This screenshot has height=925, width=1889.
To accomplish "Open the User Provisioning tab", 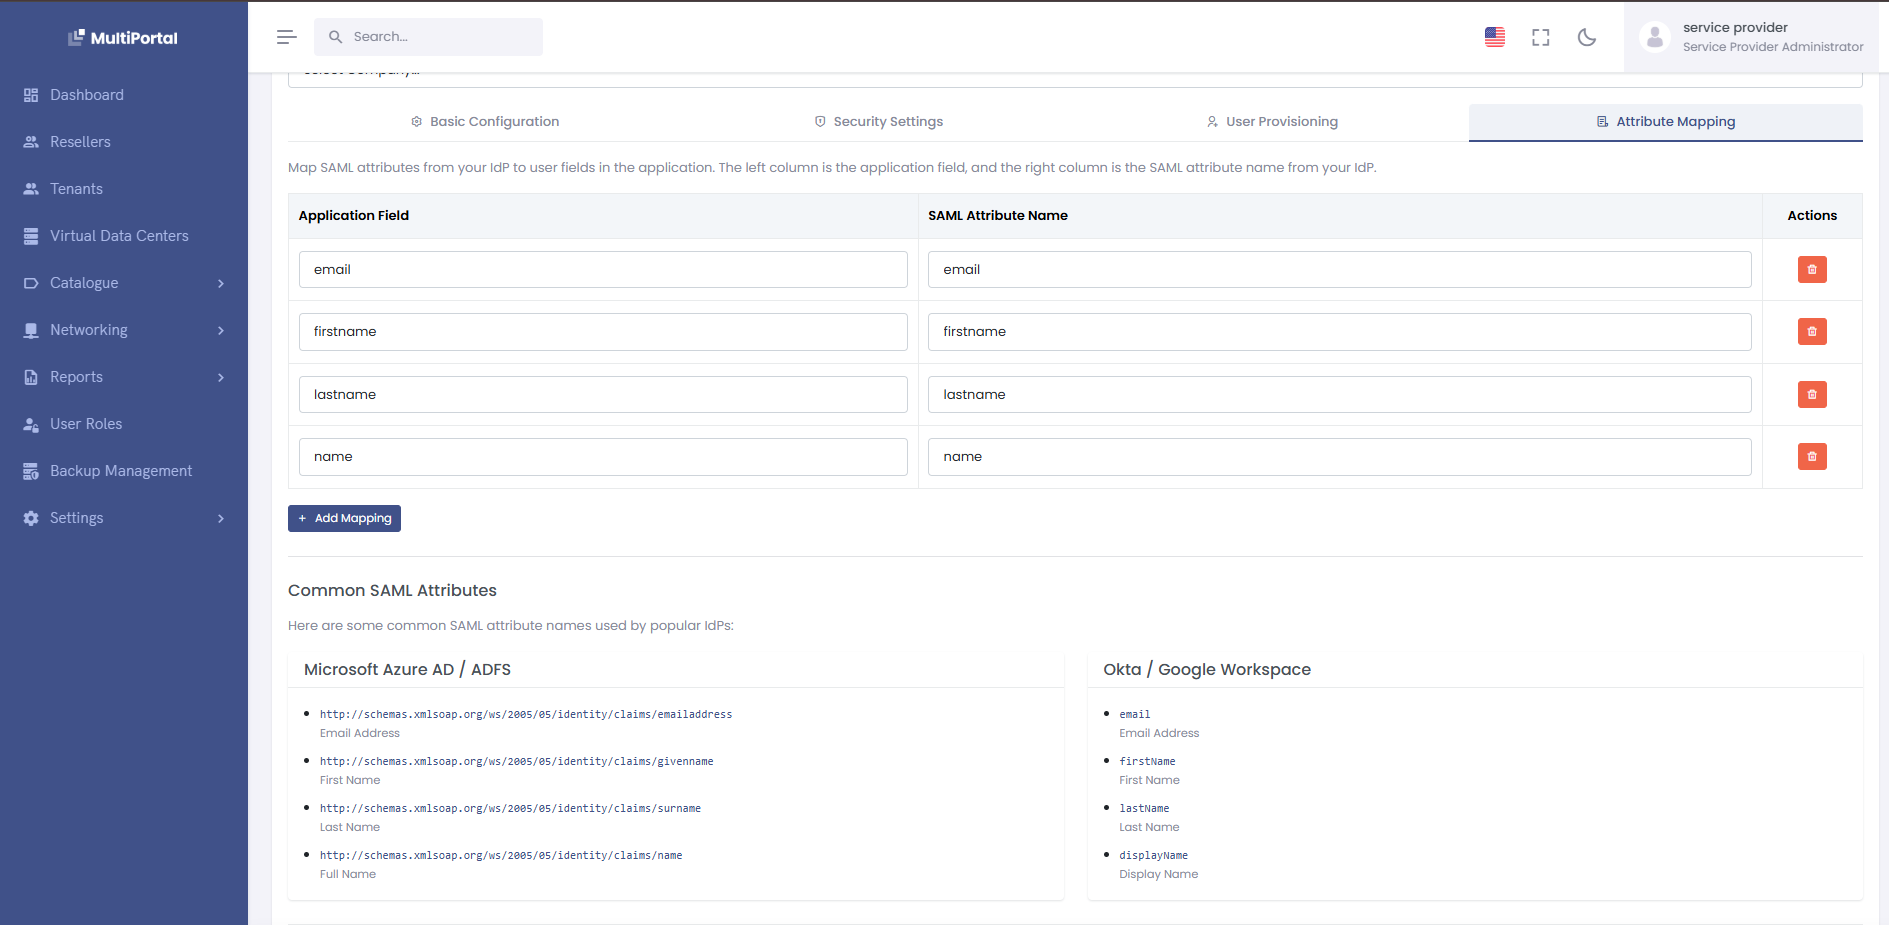I will pos(1272,121).
